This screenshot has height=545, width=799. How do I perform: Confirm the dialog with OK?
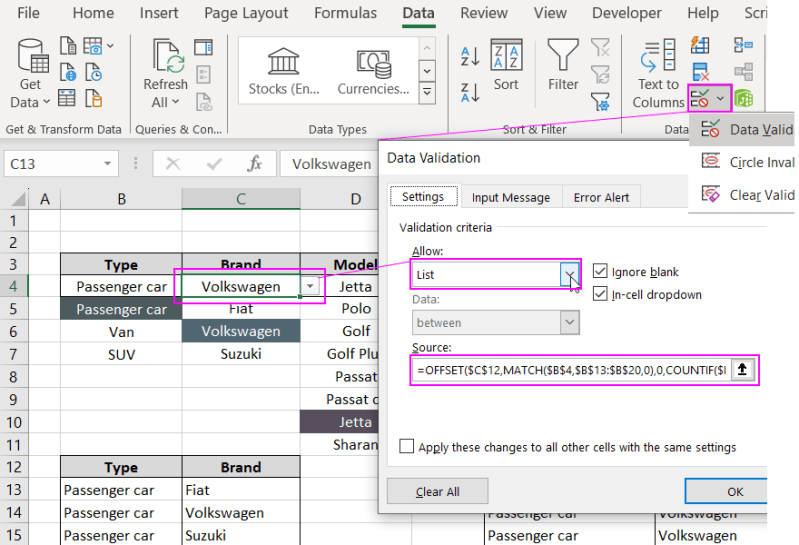[728, 492]
